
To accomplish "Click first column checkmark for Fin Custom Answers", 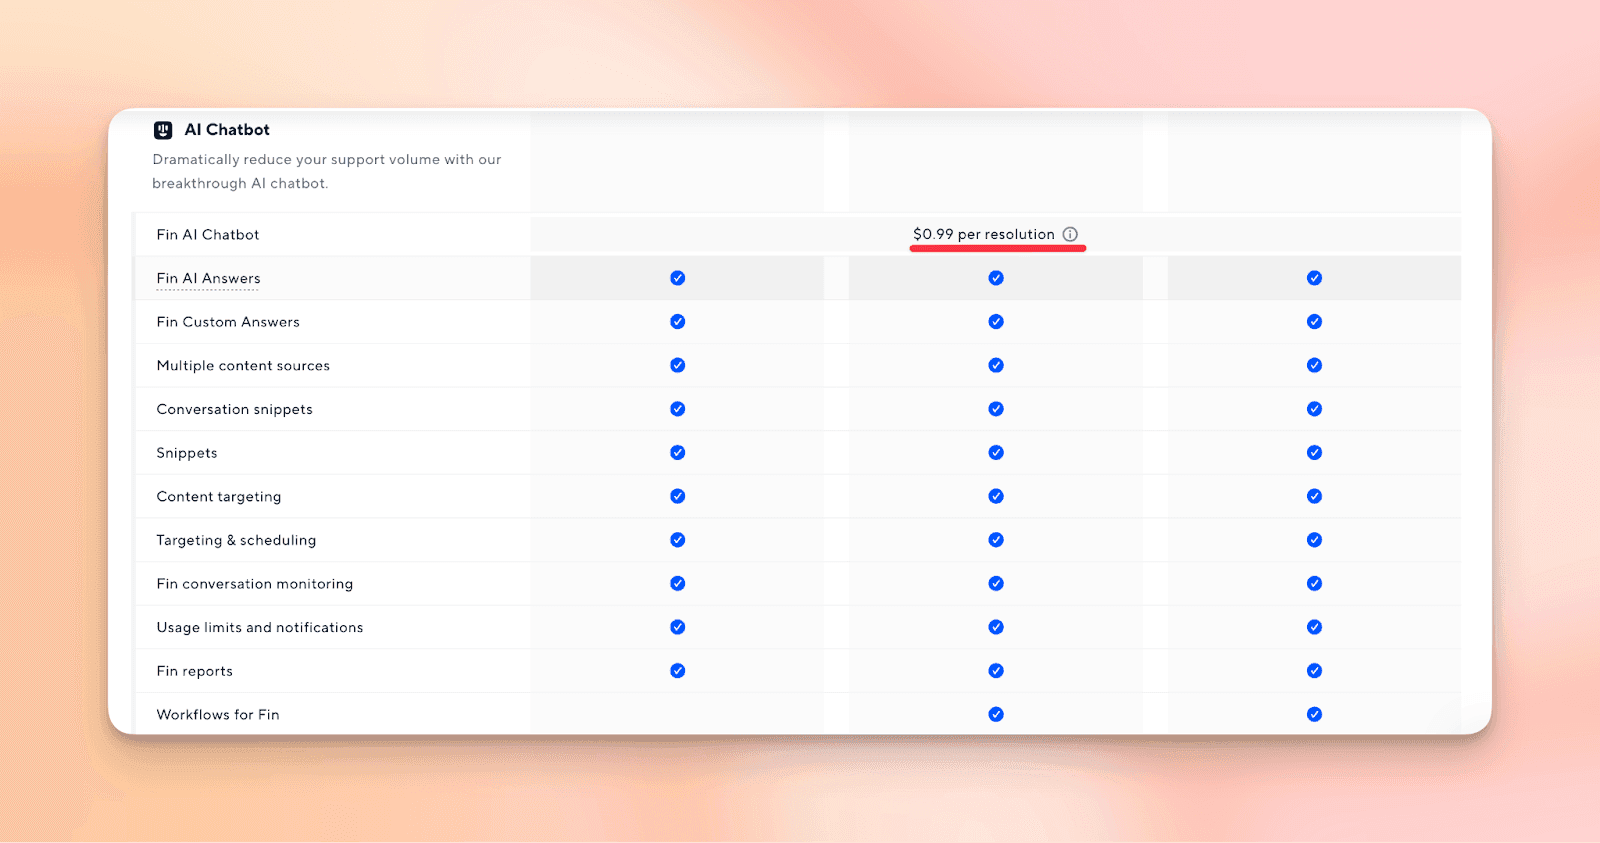I will 678,322.
